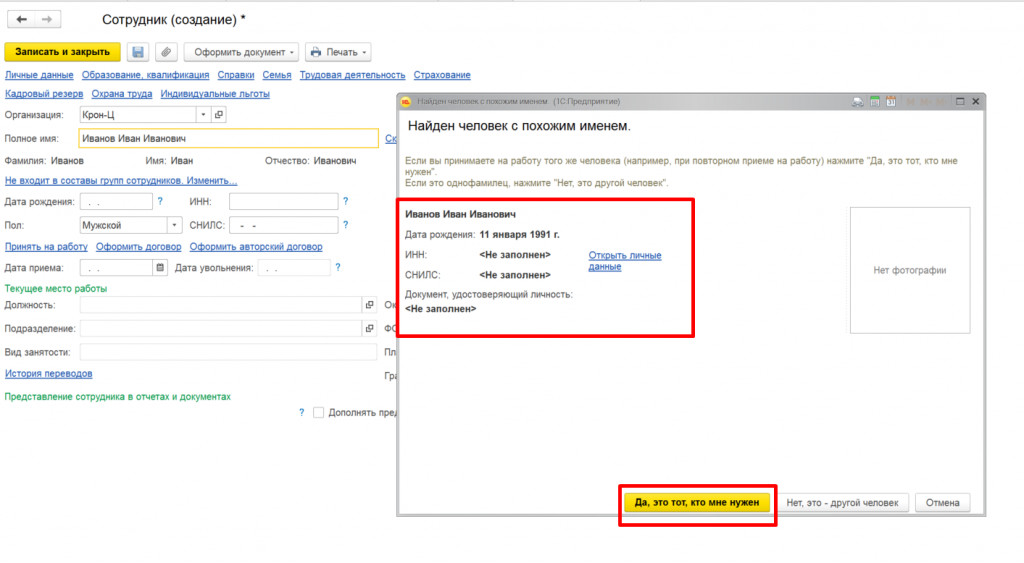Show help next to Дополнять checkbox
1024x563 pixels.
click(301, 412)
